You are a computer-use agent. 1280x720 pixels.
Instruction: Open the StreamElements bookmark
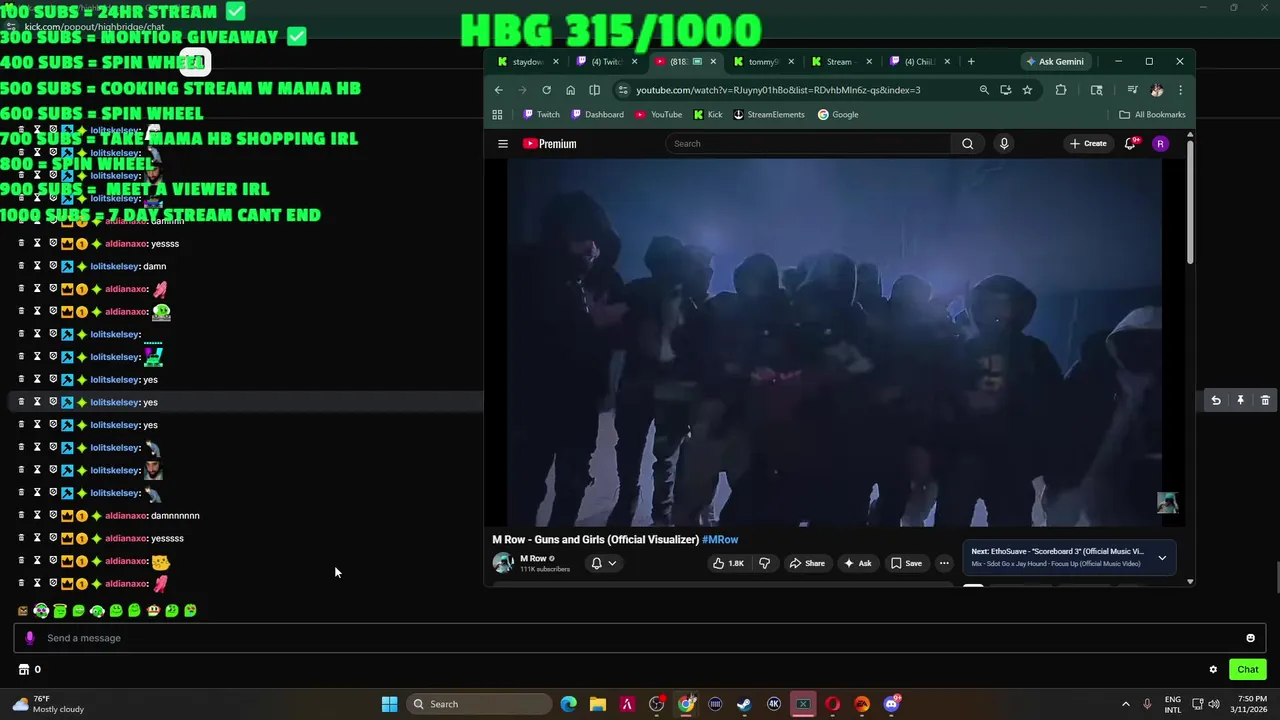pos(768,115)
